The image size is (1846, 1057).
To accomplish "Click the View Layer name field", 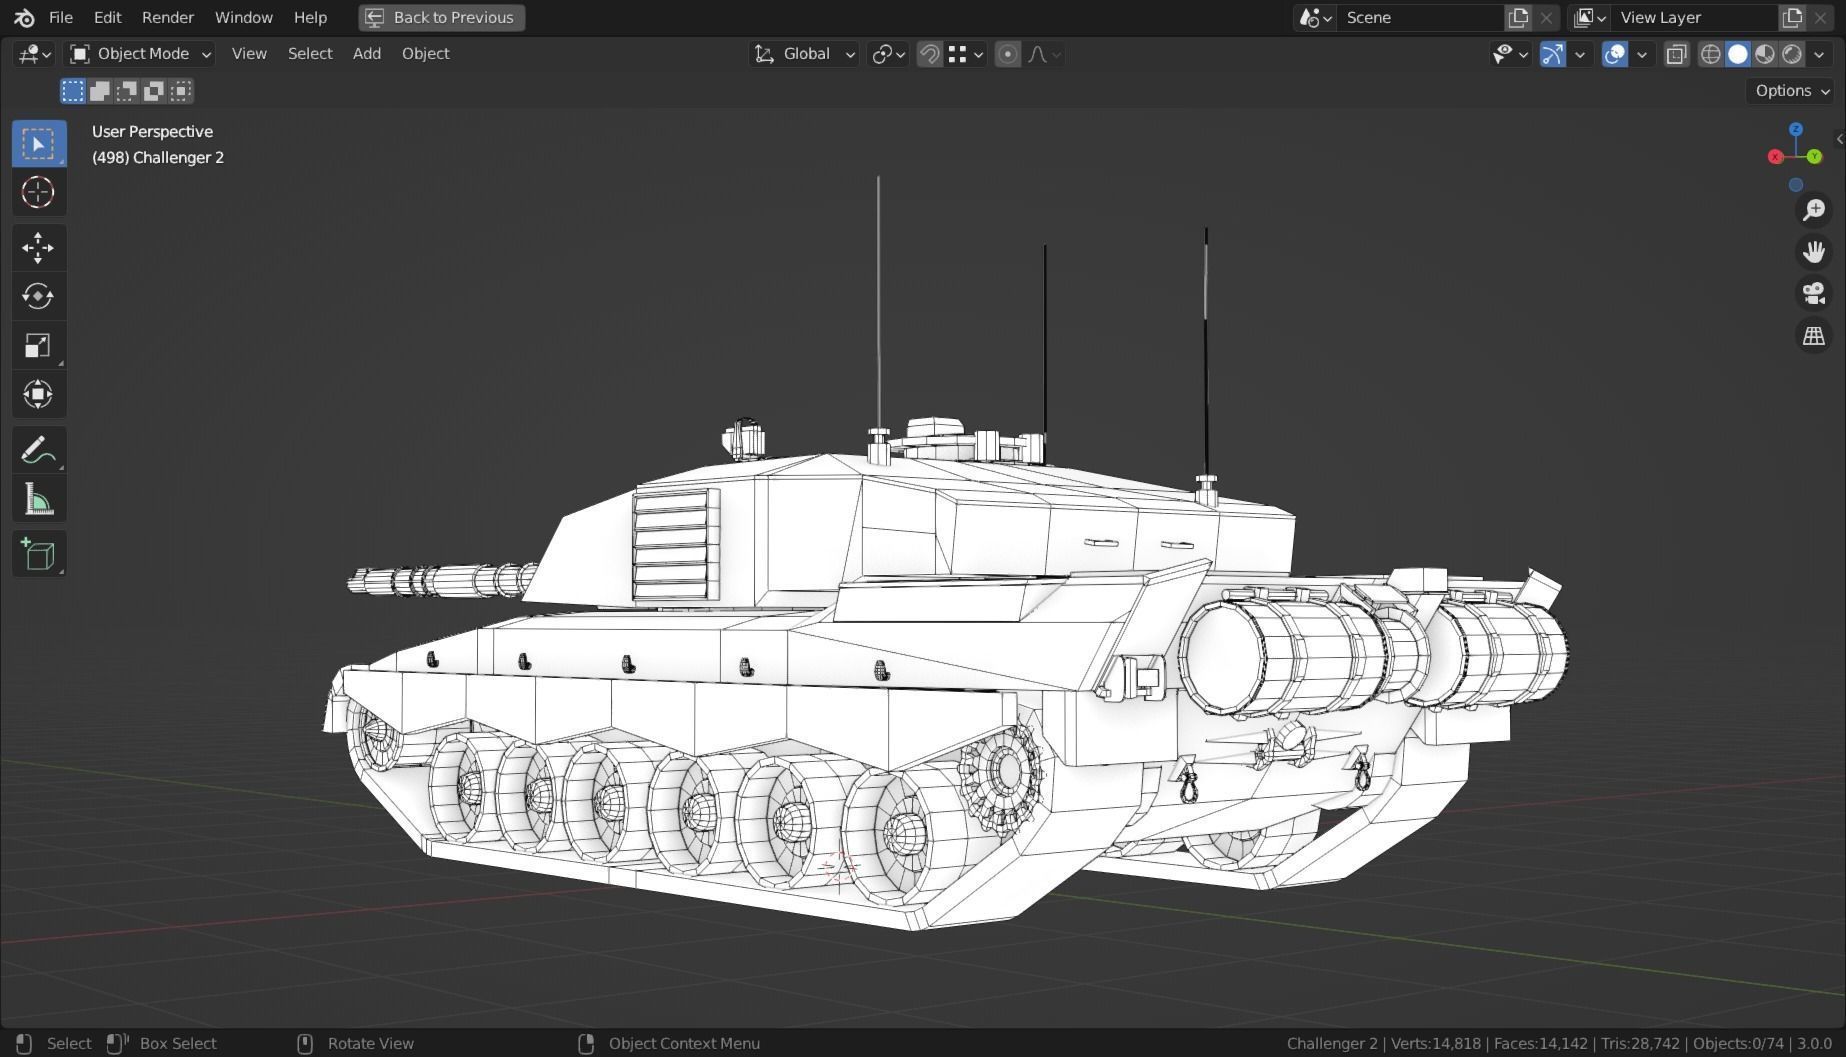I will coord(1696,17).
